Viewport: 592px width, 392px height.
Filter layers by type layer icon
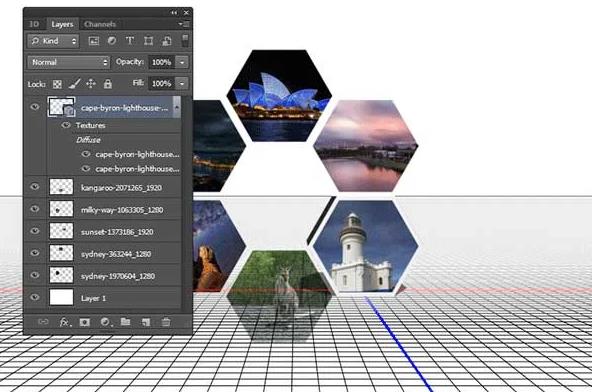click(x=130, y=41)
